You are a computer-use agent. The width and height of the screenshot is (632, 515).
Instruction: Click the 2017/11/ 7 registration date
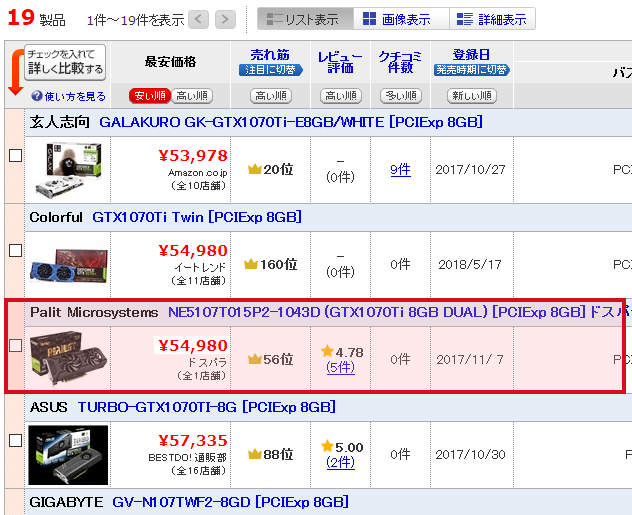click(x=470, y=359)
